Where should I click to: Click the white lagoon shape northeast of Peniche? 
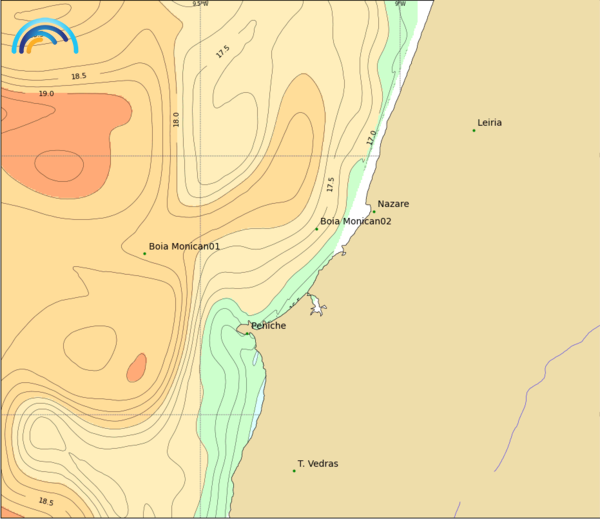tap(316, 305)
